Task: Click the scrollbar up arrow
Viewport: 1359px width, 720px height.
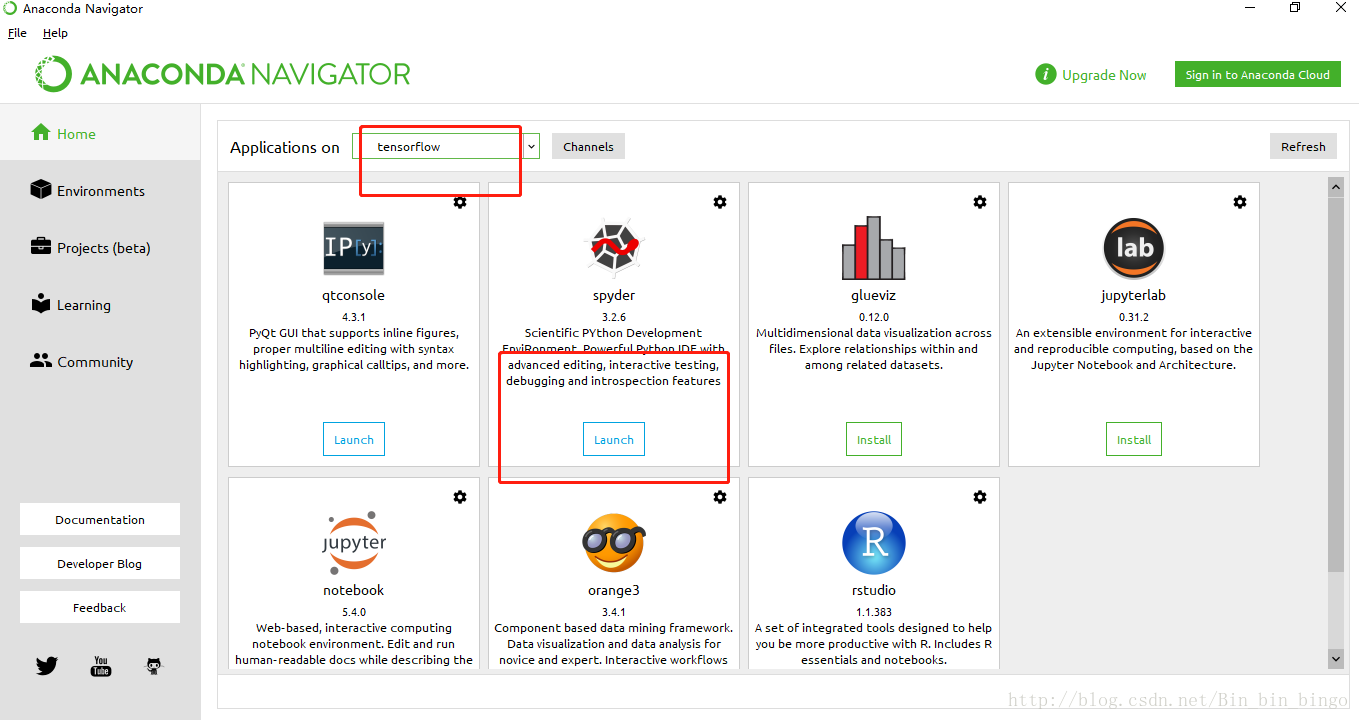Action: tap(1335, 187)
